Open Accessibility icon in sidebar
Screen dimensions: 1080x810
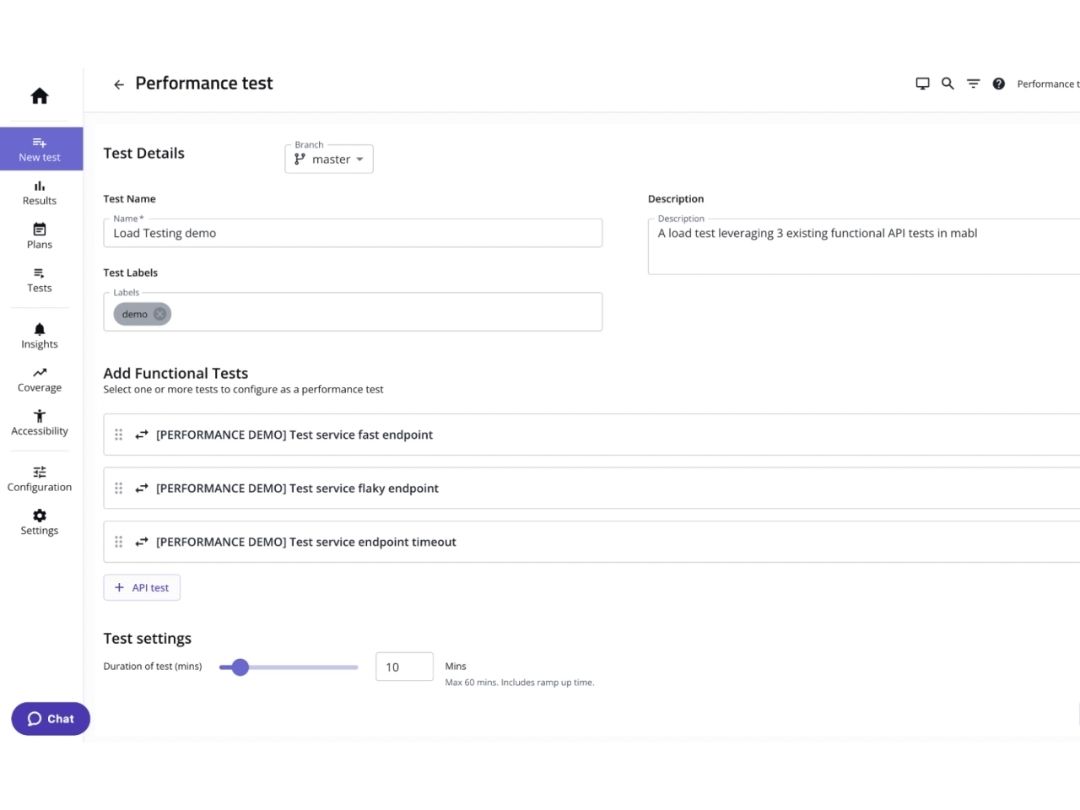click(x=39, y=416)
